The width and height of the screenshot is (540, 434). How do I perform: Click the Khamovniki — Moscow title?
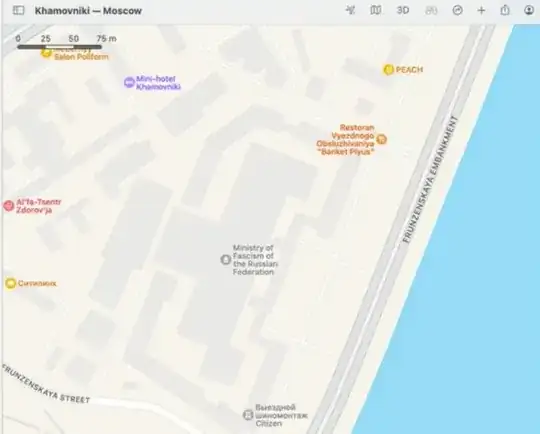(88, 11)
